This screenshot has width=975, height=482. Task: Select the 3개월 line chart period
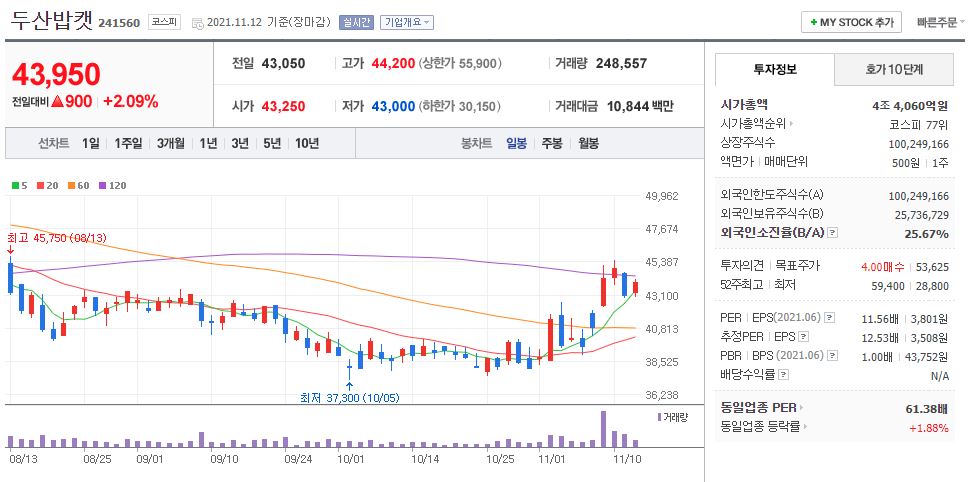[171, 144]
